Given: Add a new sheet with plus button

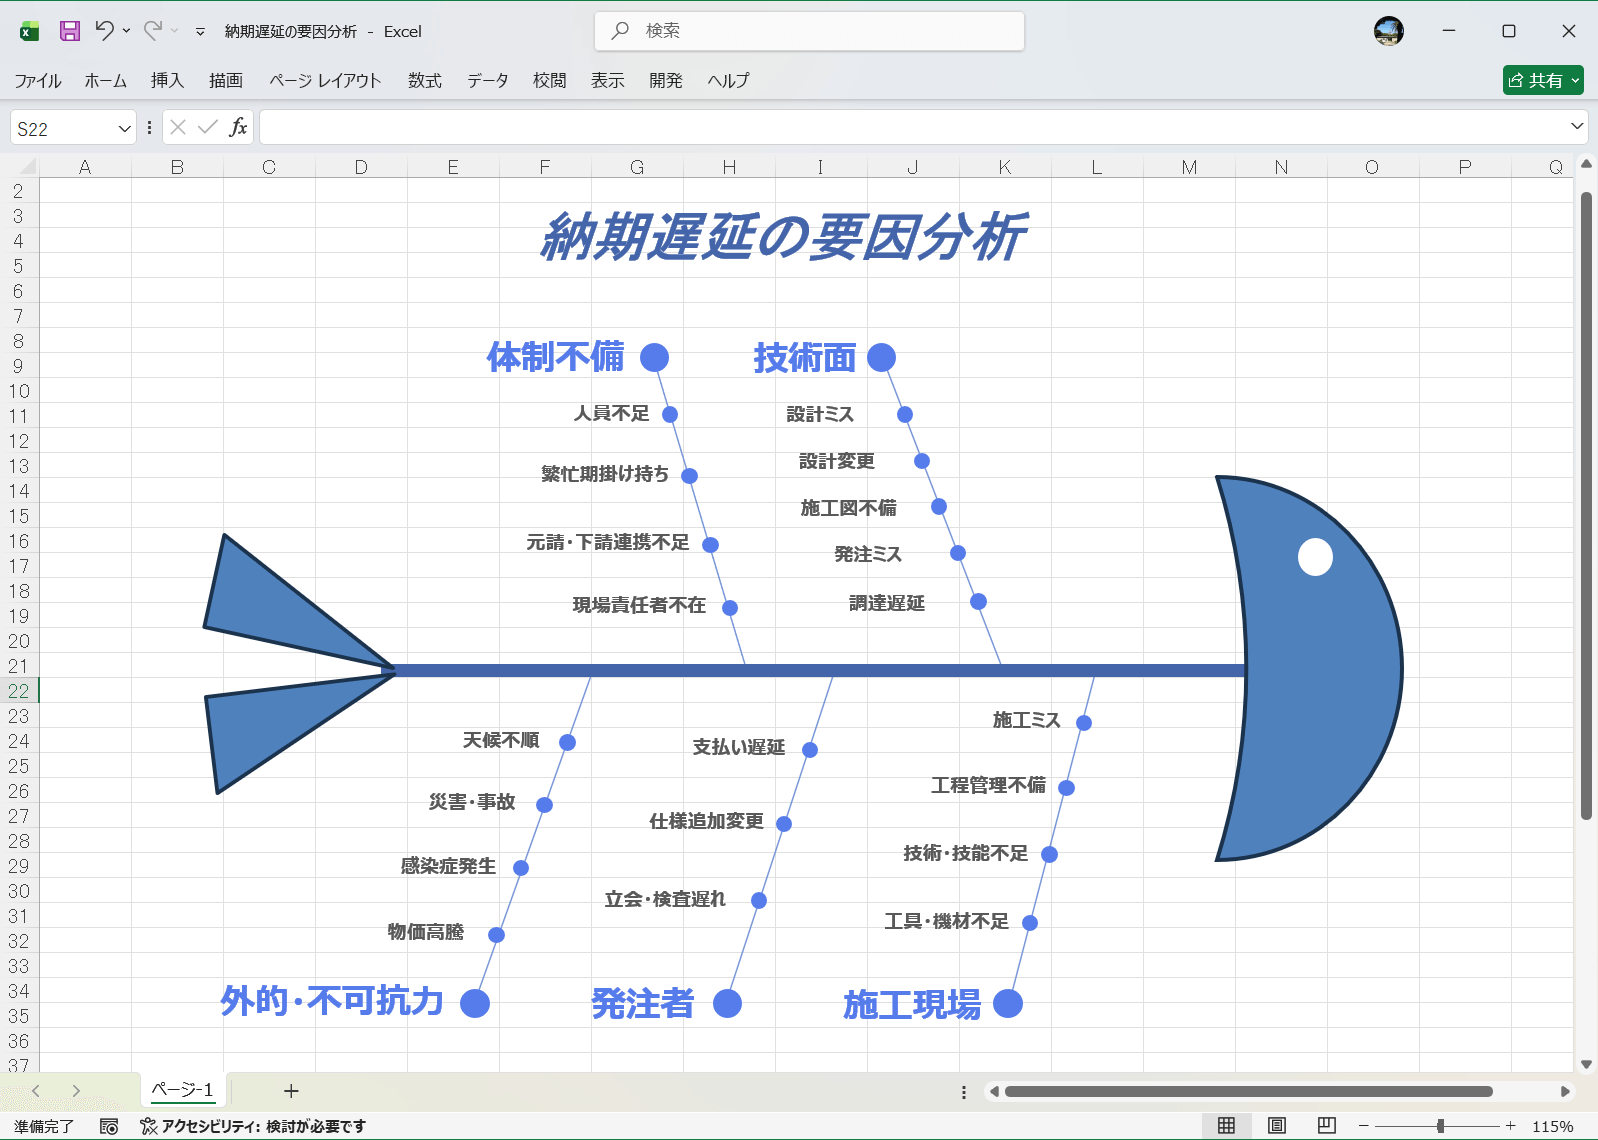Looking at the screenshot, I should pos(291,1091).
